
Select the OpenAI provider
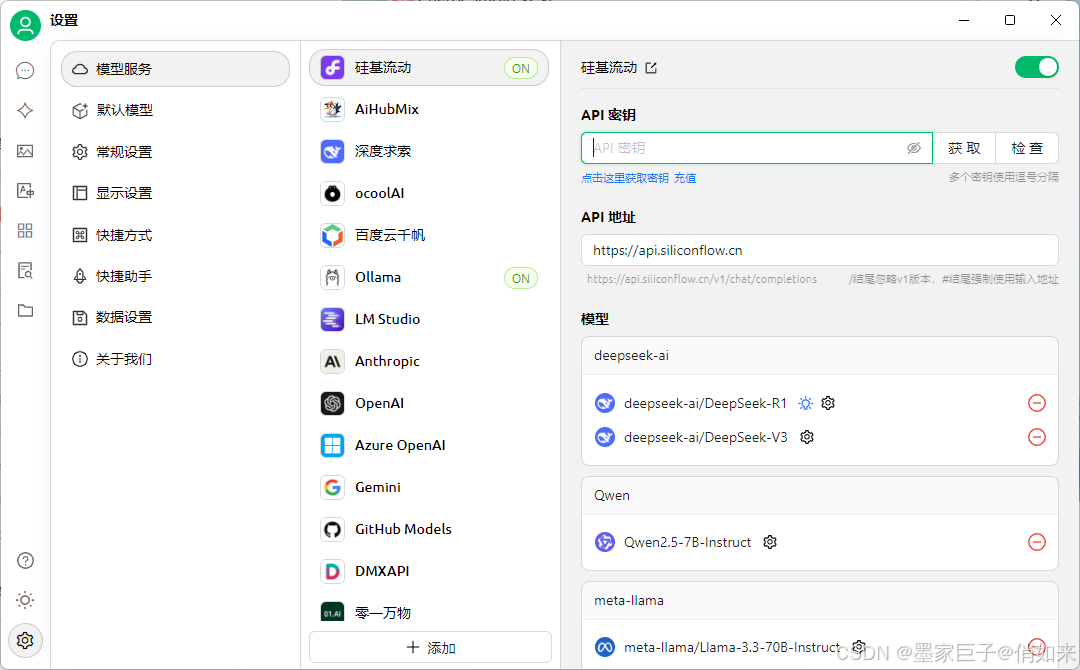pyautogui.click(x=429, y=404)
